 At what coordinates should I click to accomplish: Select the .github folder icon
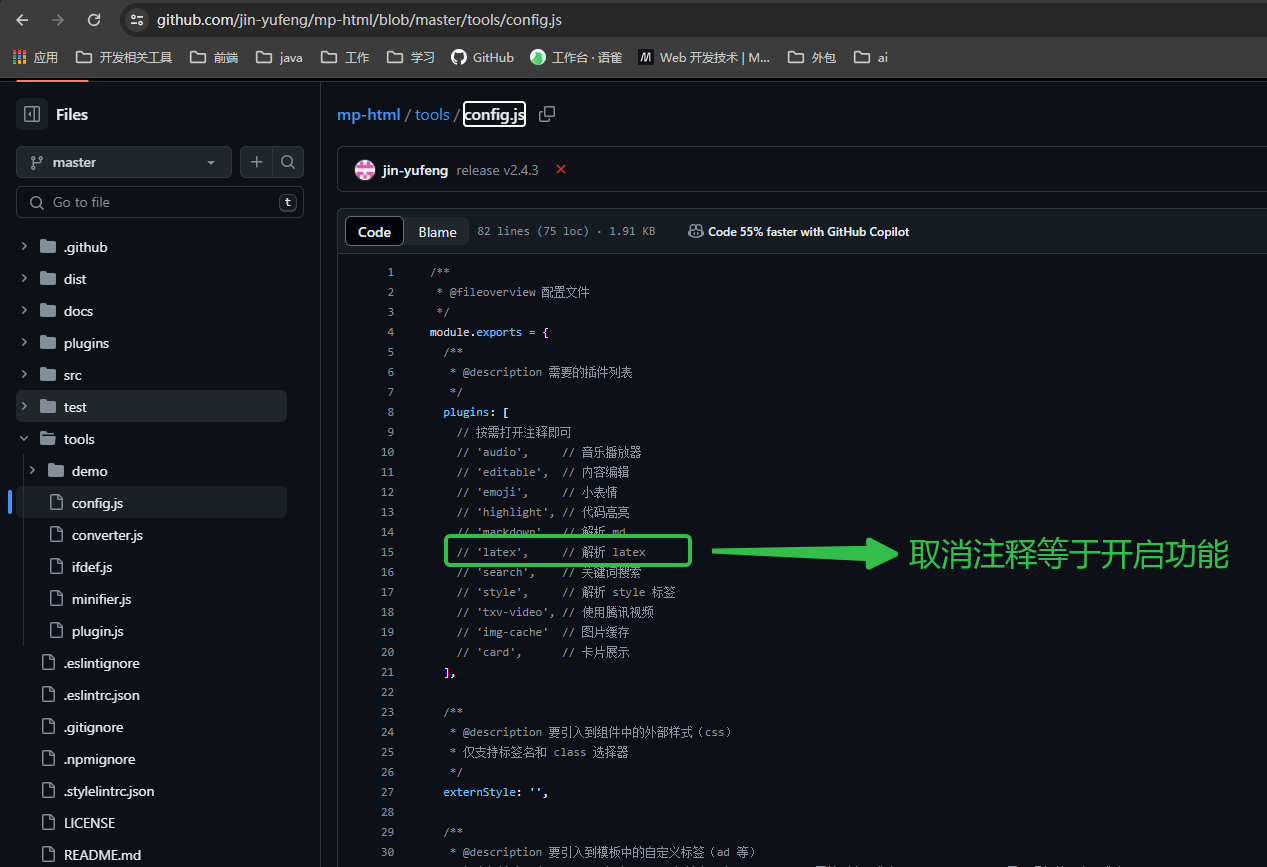48,247
